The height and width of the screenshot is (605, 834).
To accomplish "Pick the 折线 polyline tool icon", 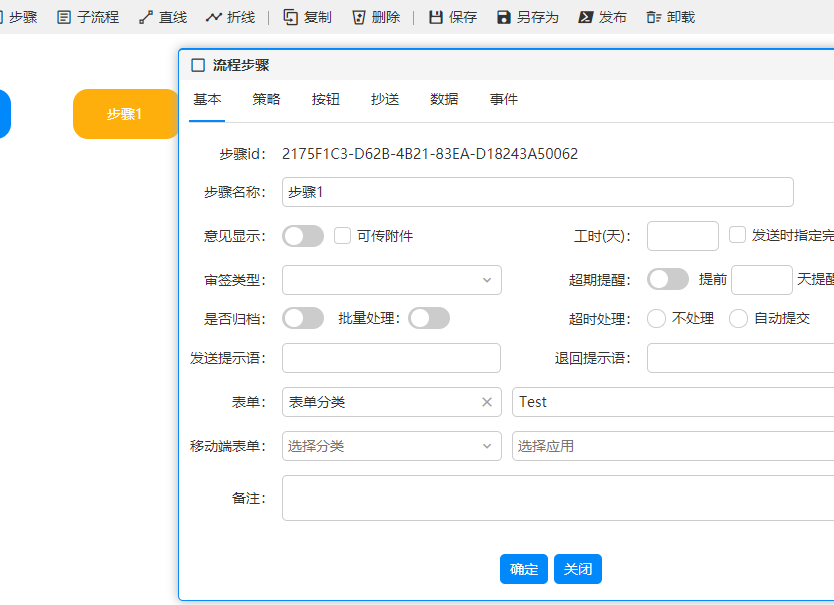I will click(213, 18).
